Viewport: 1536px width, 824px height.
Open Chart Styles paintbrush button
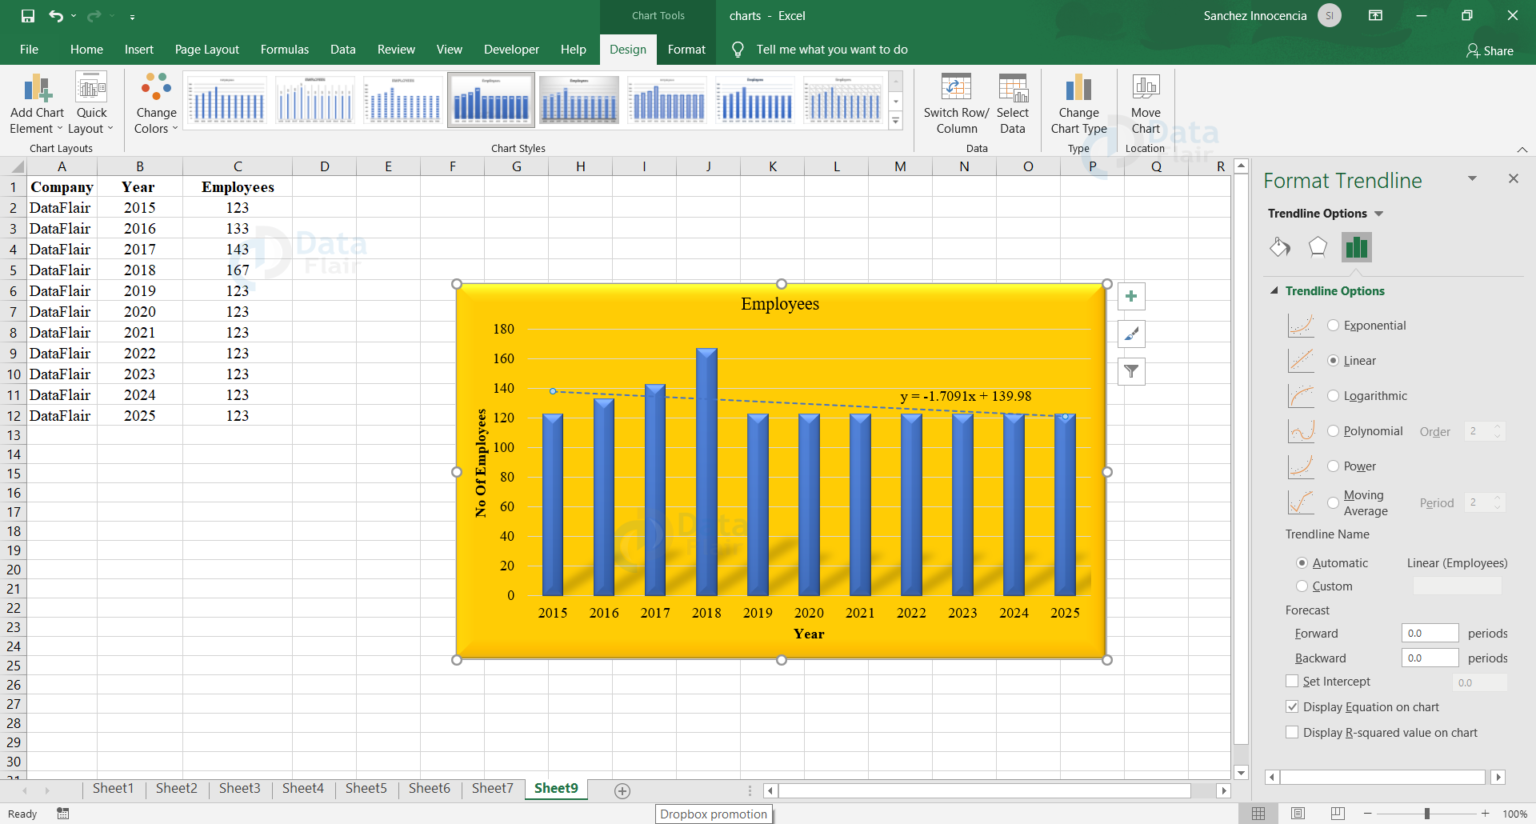[x=1131, y=334]
